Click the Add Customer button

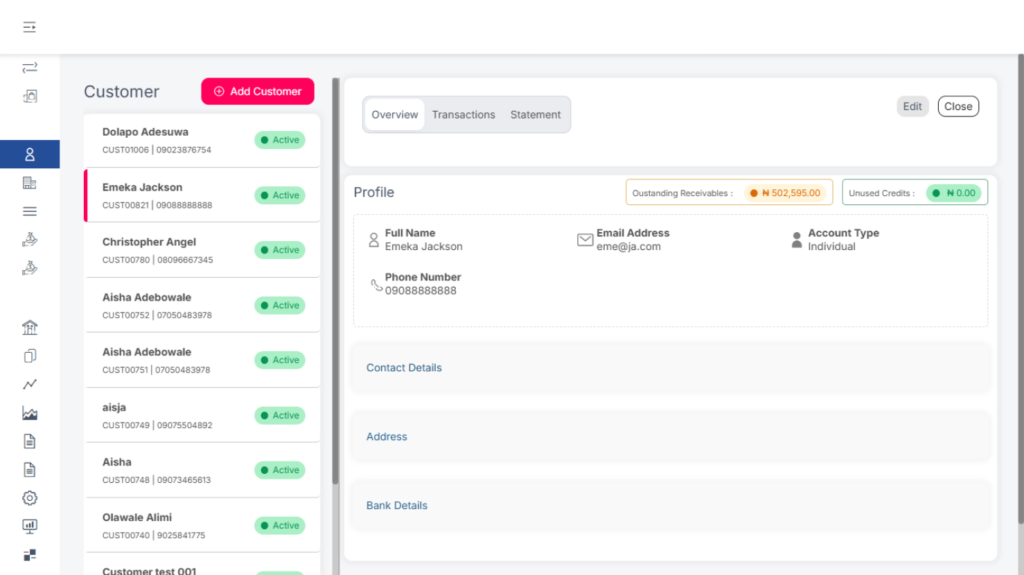point(257,91)
